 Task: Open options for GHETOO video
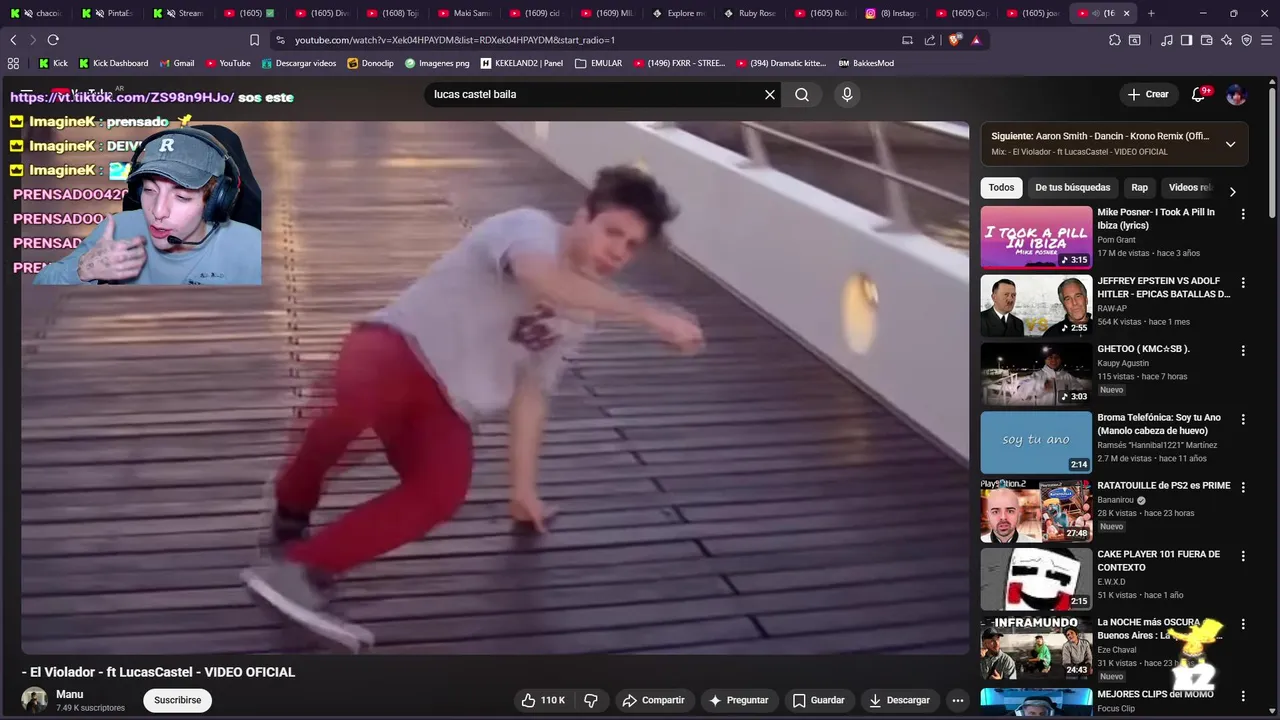[1243, 351]
